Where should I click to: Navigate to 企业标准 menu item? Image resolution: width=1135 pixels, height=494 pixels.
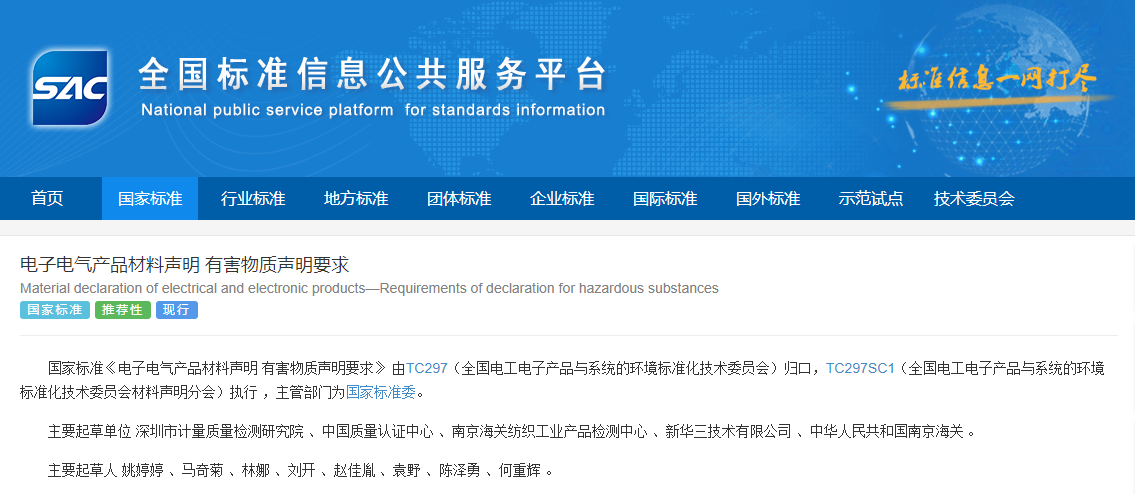point(562,198)
